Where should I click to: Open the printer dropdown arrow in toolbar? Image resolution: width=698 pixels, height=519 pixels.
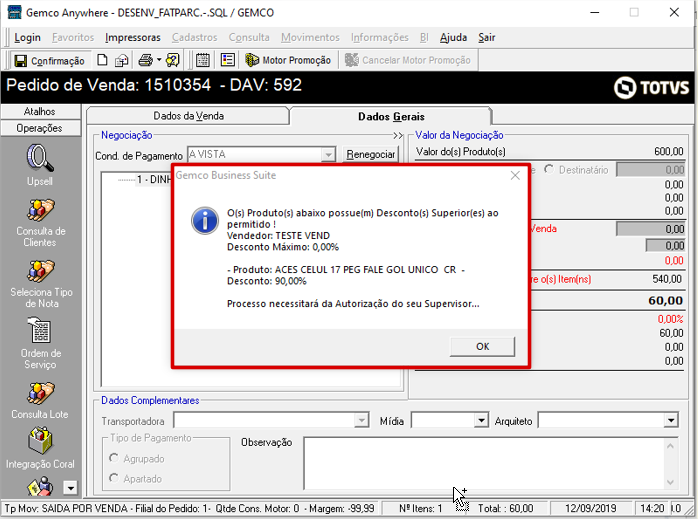click(159, 60)
